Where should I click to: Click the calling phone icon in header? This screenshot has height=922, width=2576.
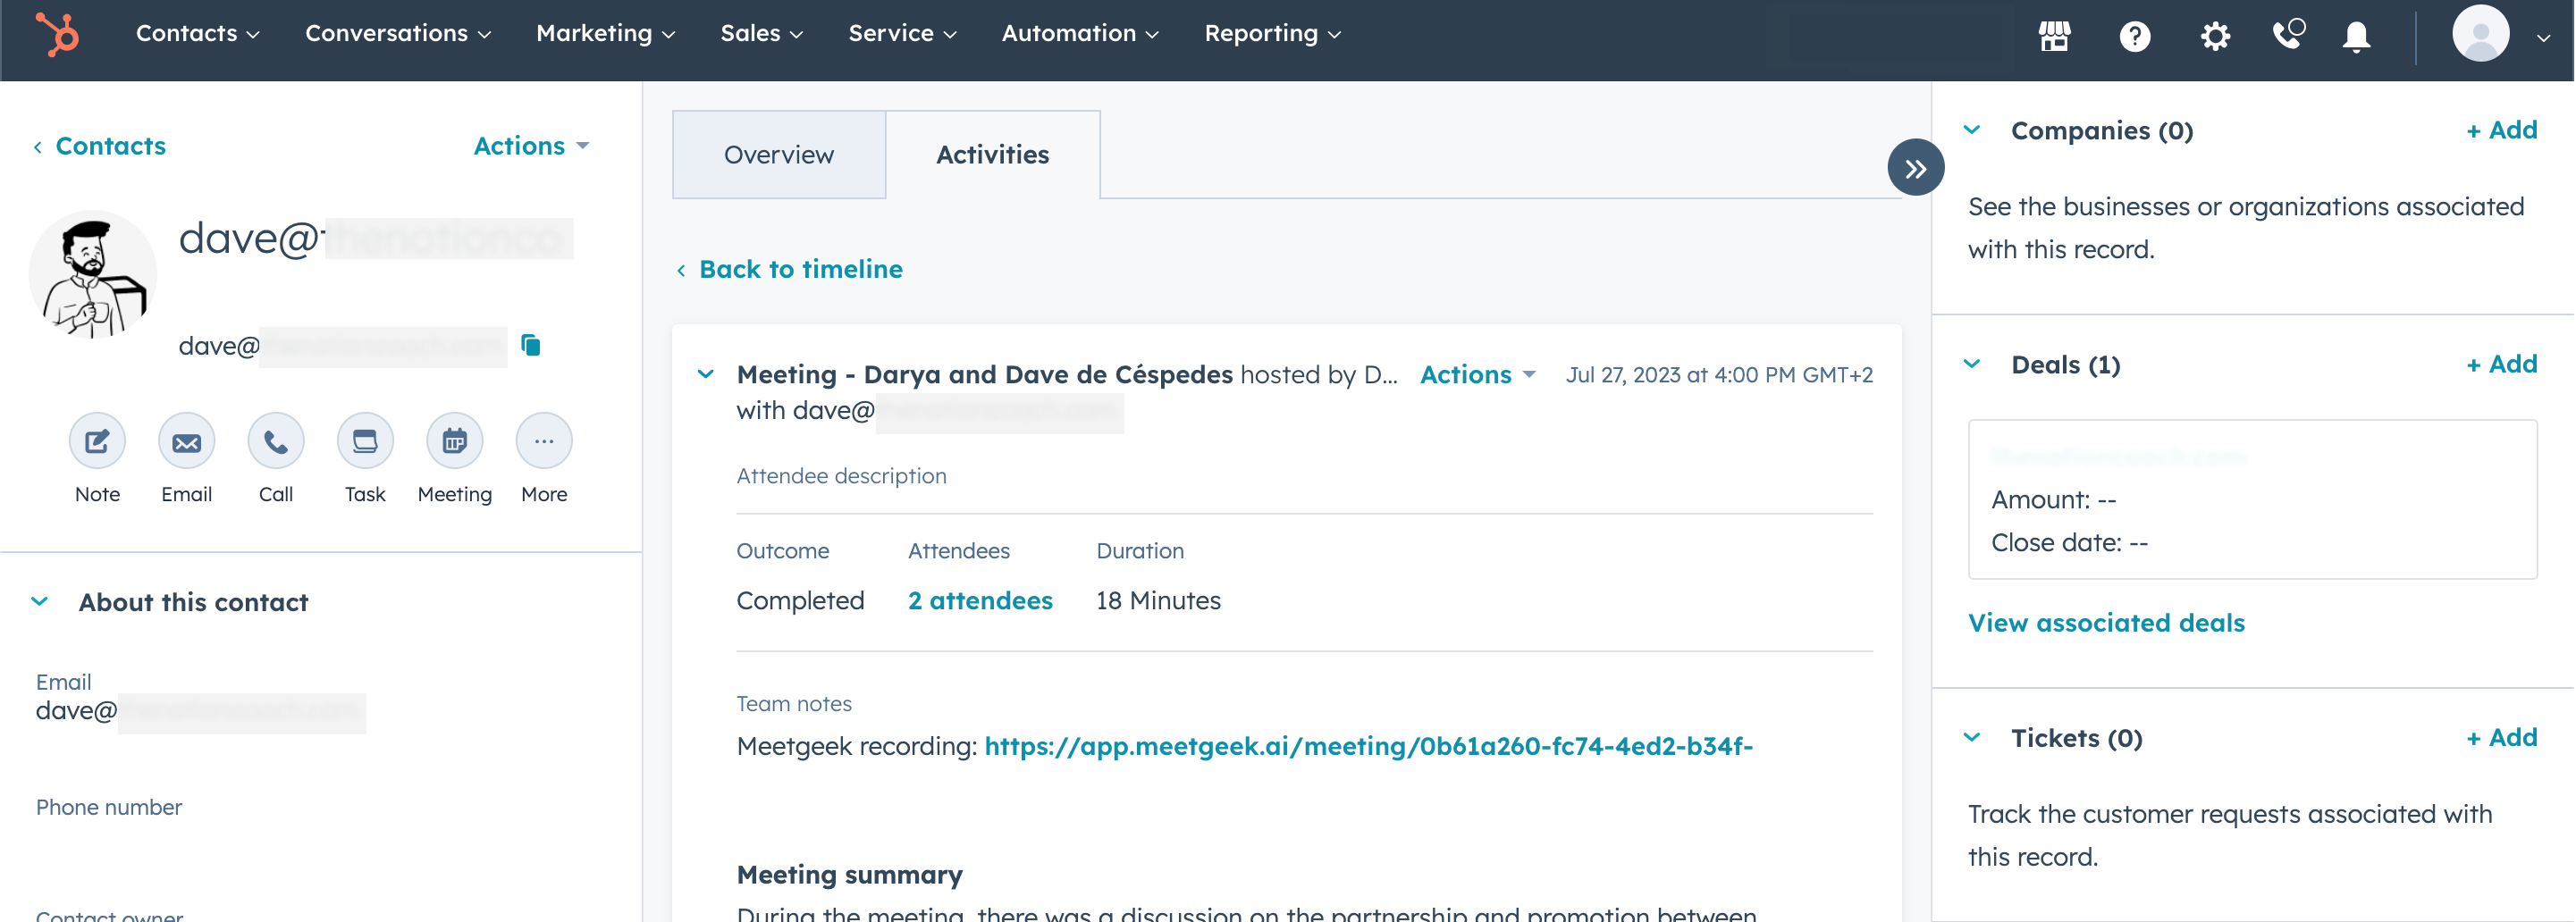[2288, 34]
